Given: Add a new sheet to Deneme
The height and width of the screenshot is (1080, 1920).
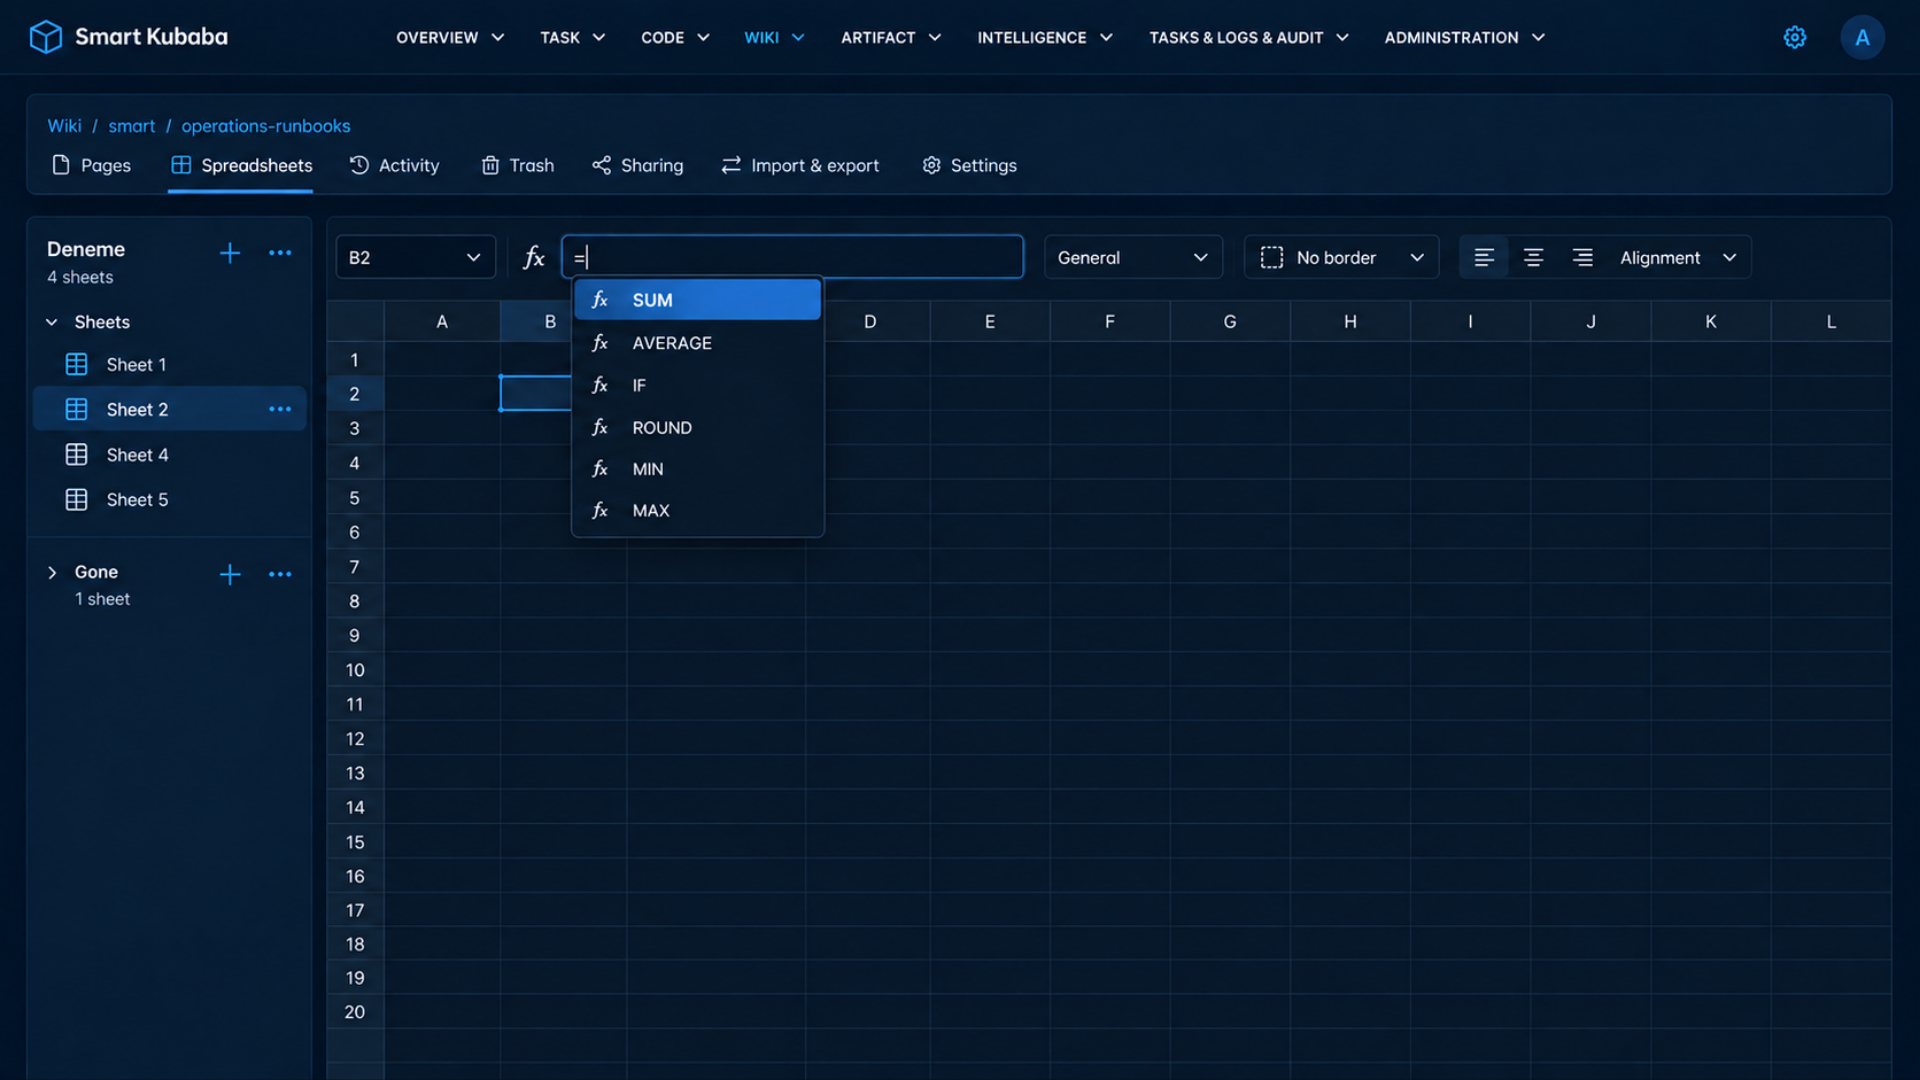Looking at the screenshot, I should (230, 253).
